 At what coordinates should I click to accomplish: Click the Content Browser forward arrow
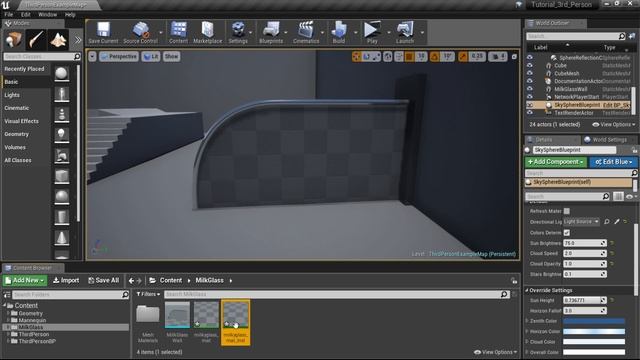point(139,280)
